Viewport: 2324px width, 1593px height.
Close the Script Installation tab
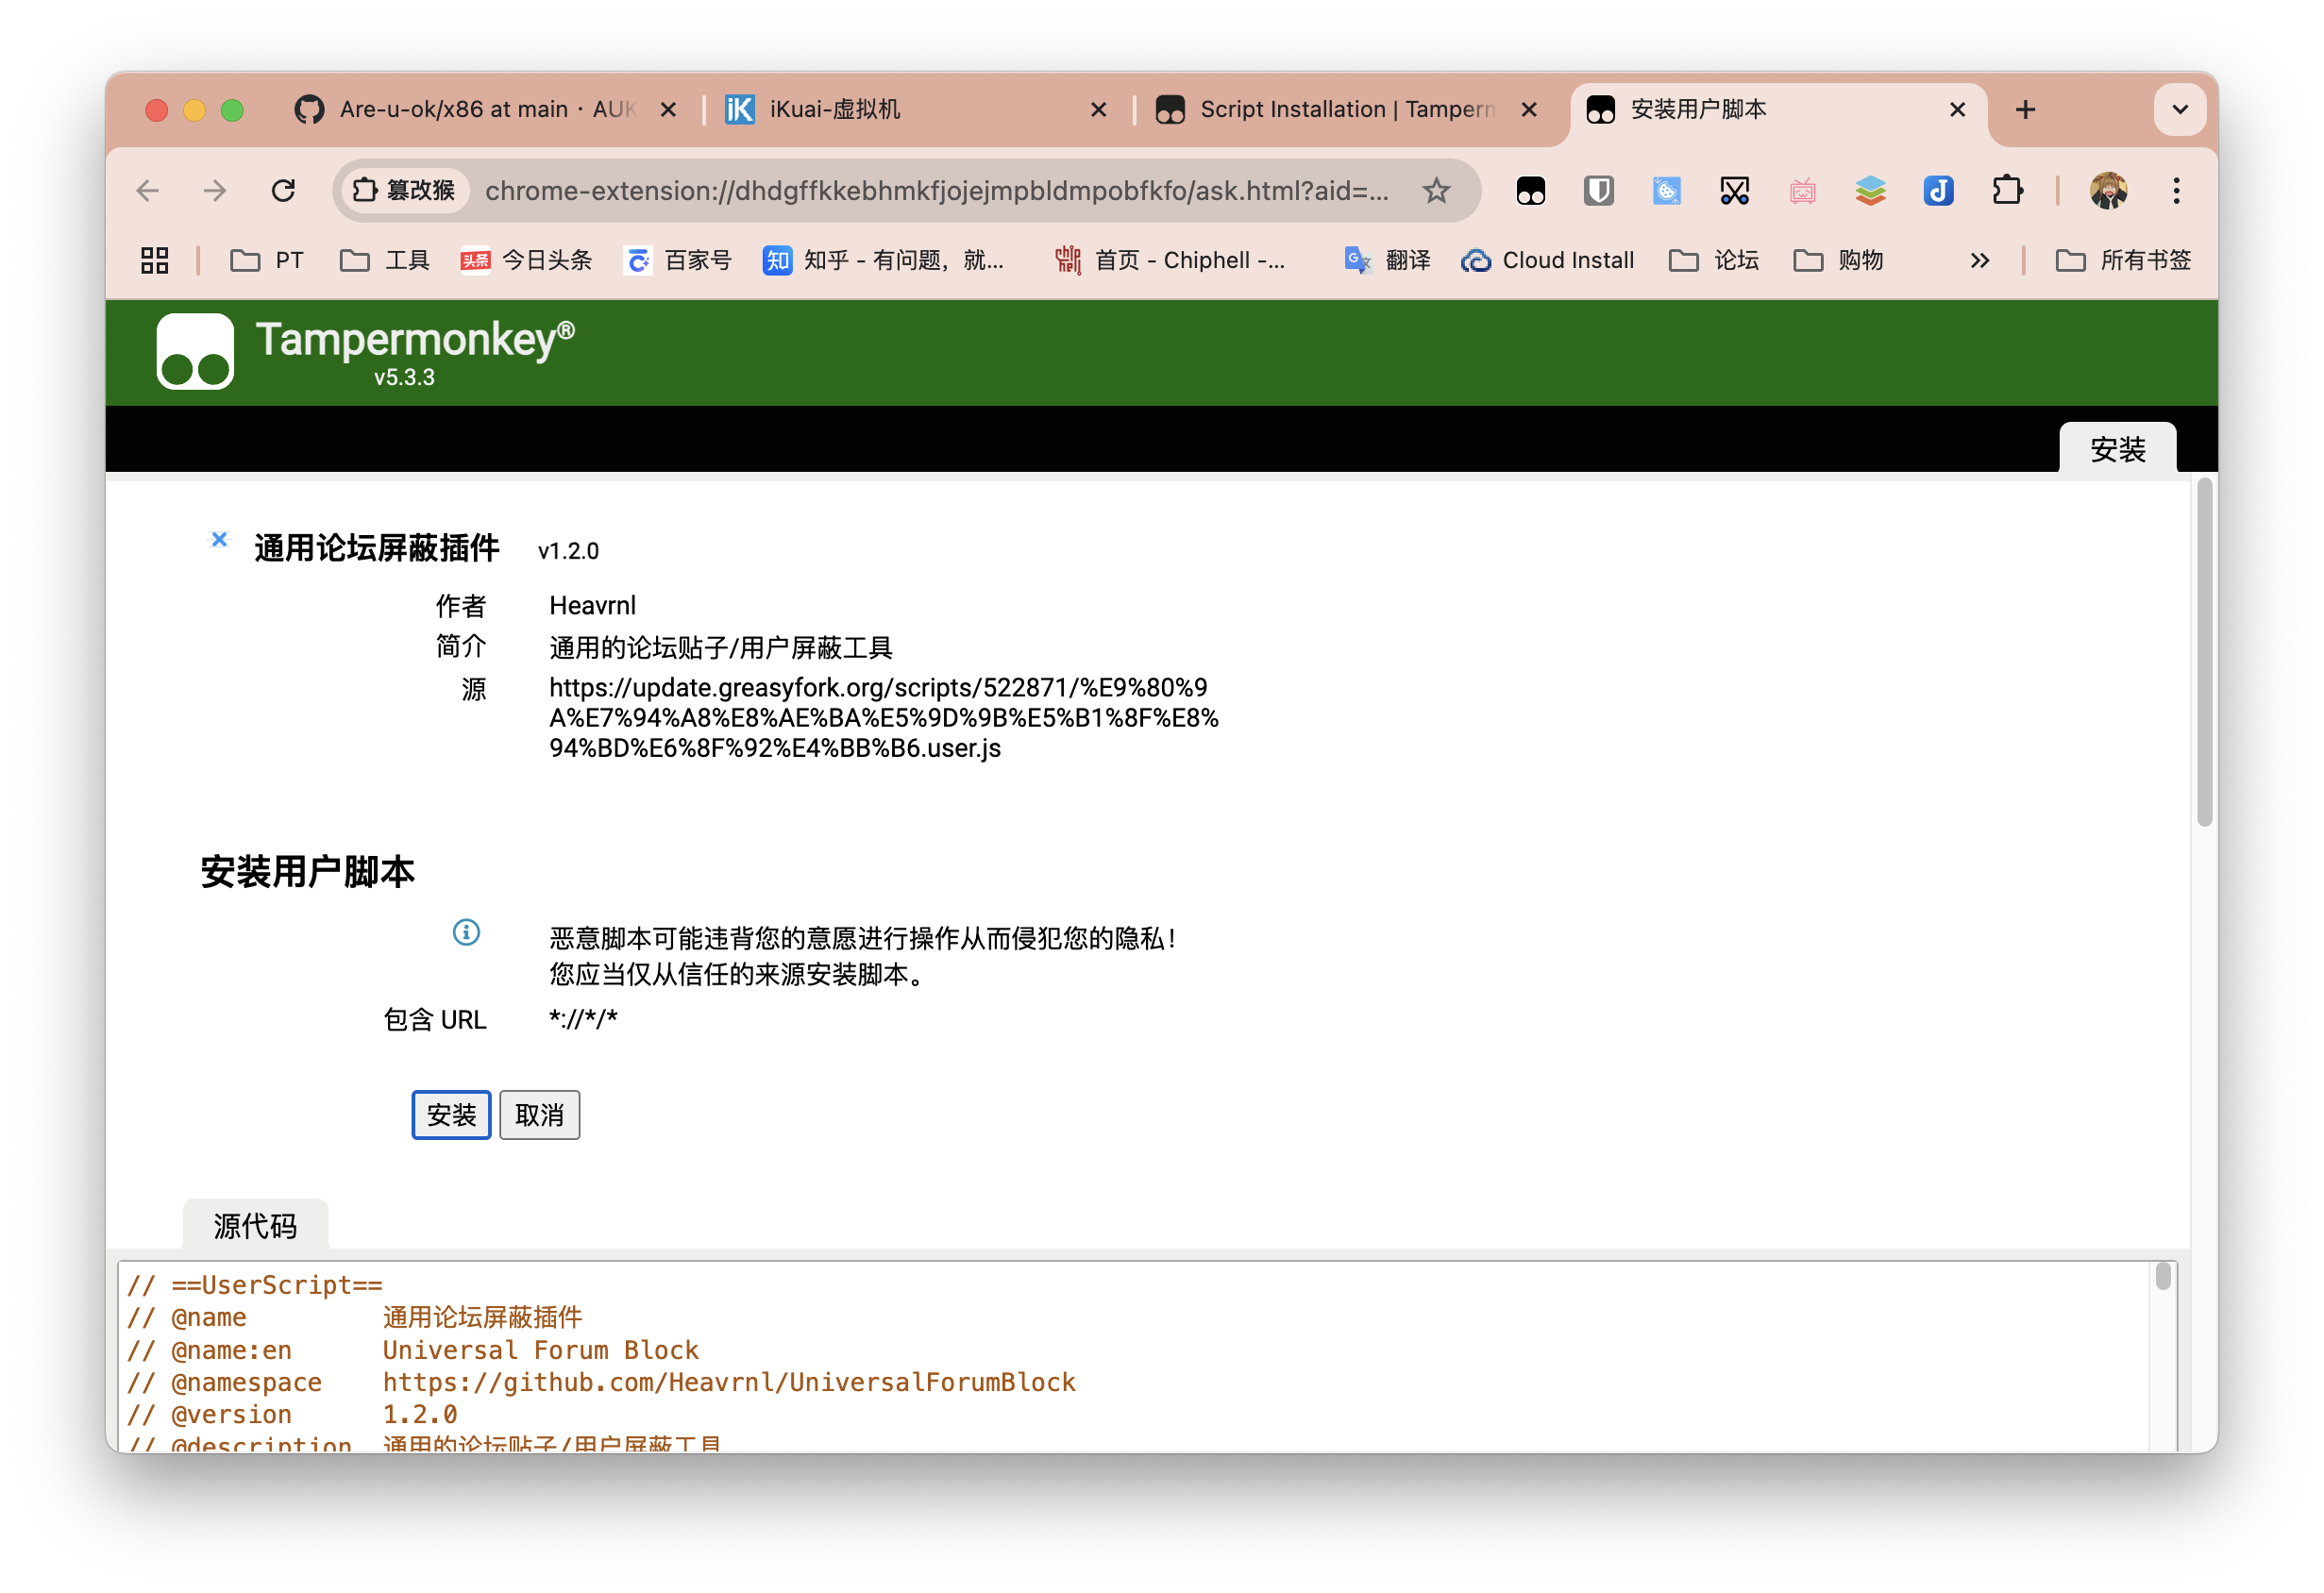click(1528, 109)
